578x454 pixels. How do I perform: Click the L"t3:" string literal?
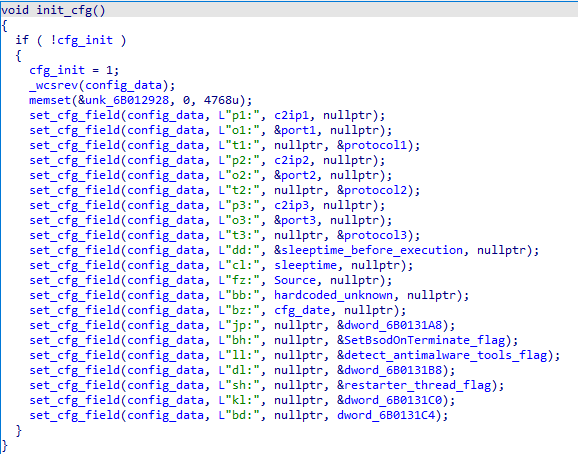(x=239, y=235)
